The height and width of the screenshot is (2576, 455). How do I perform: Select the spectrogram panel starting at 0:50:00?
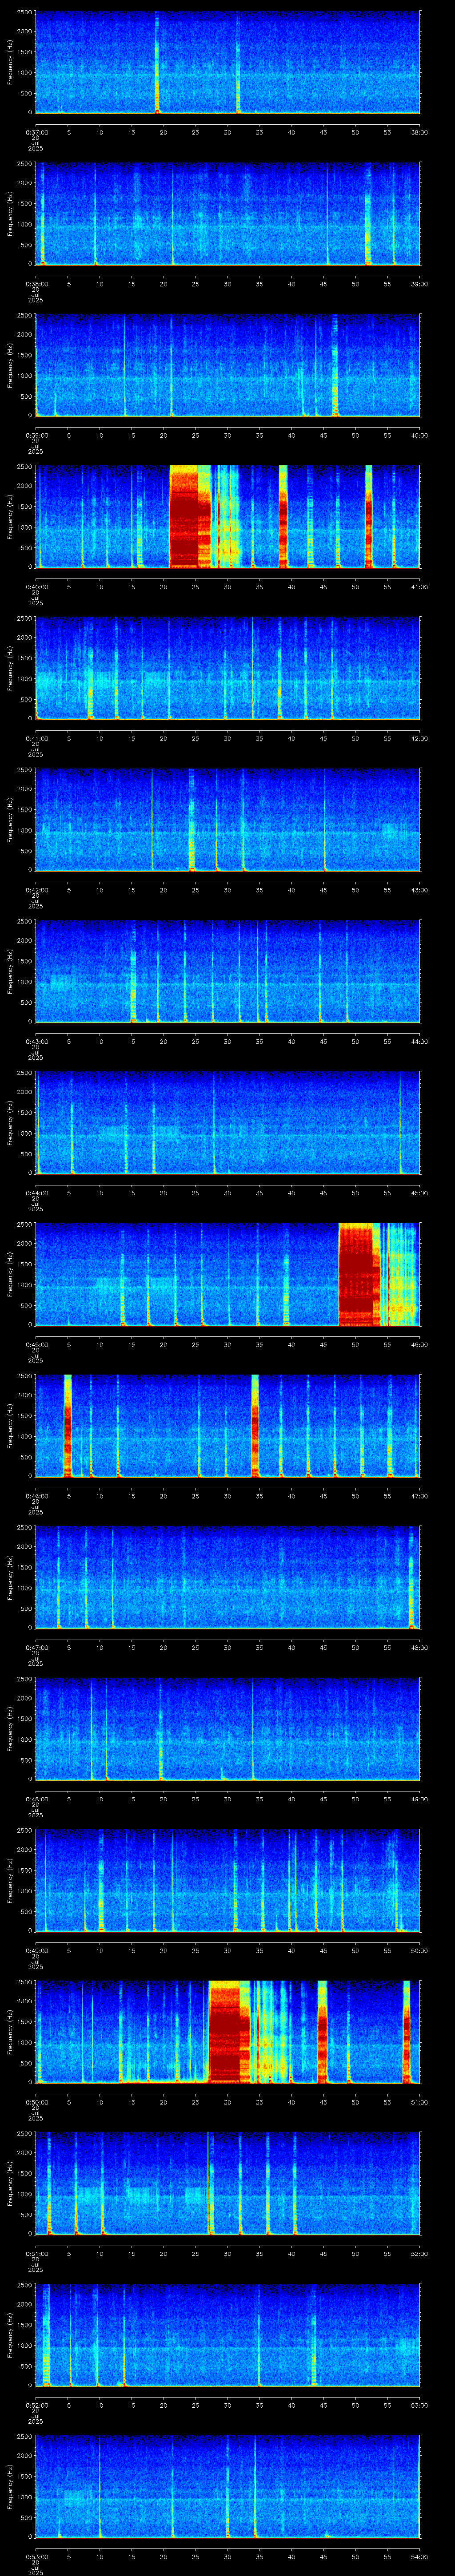point(228,2032)
